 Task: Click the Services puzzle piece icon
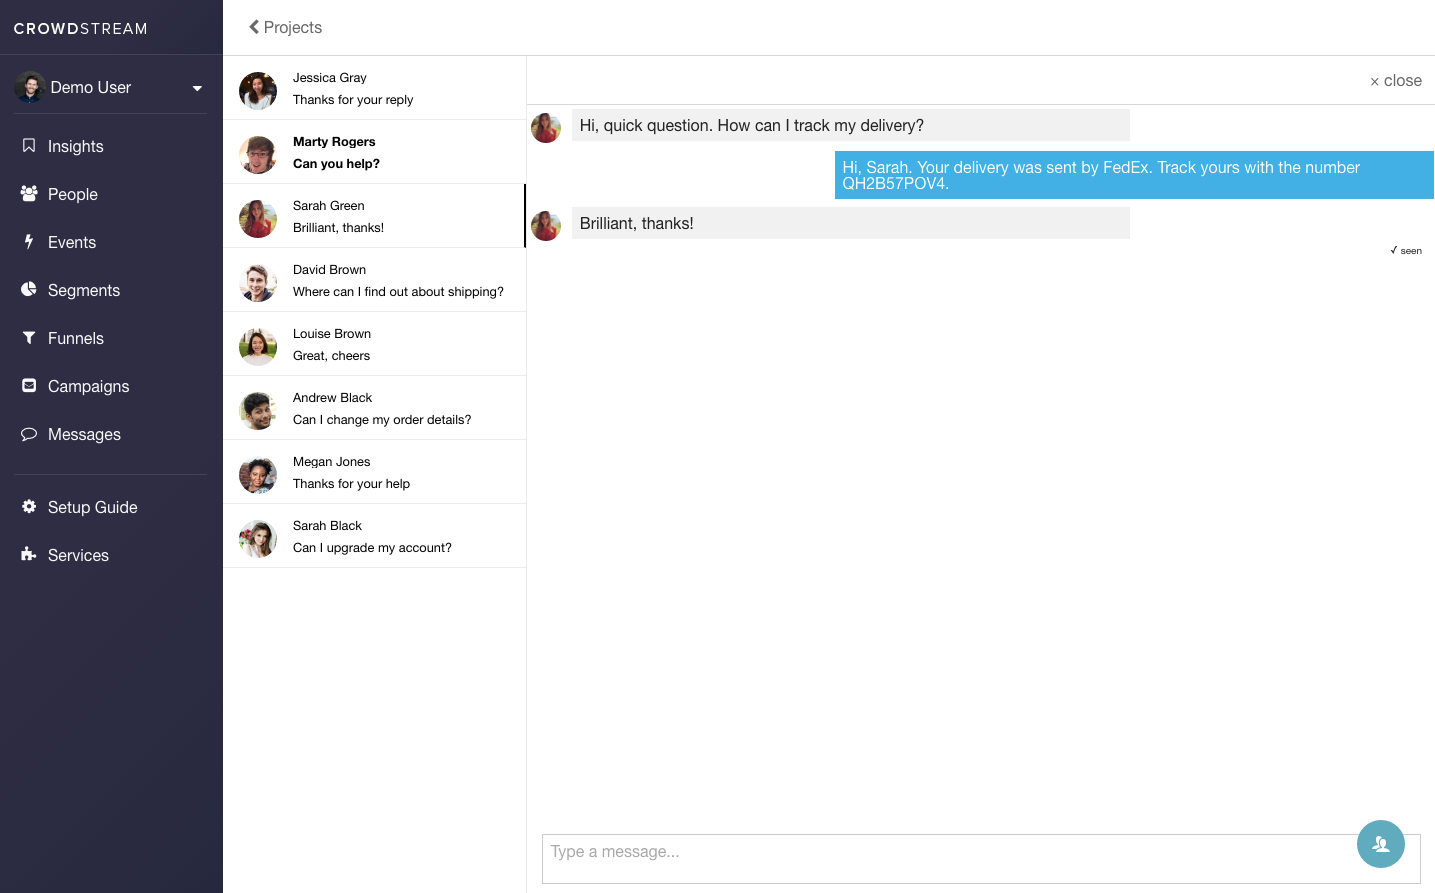point(29,554)
